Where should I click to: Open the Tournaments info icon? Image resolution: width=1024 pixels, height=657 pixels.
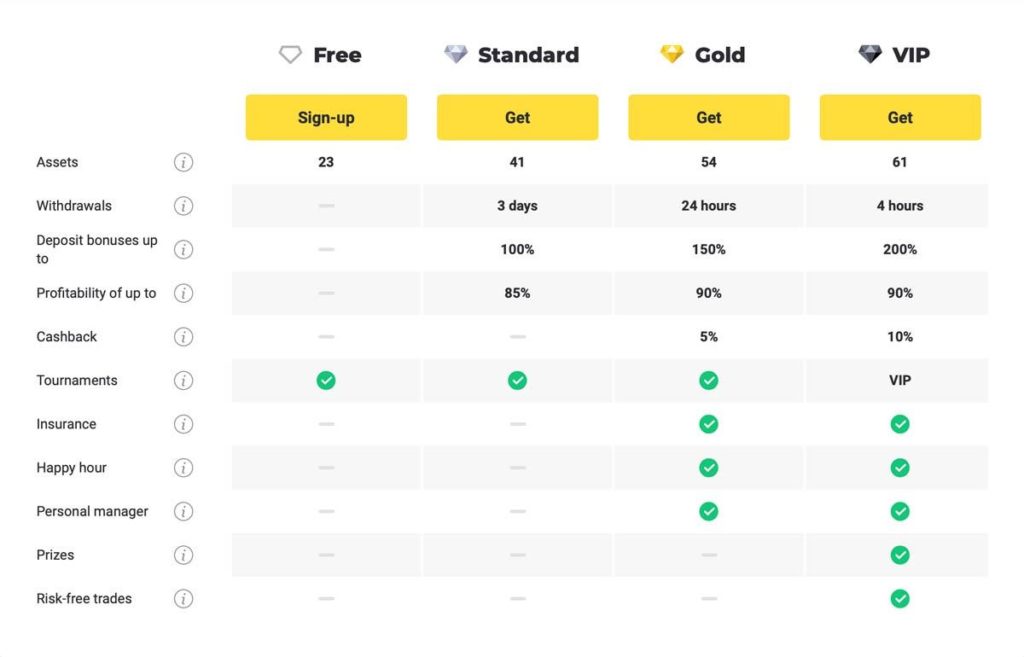pos(184,380)
